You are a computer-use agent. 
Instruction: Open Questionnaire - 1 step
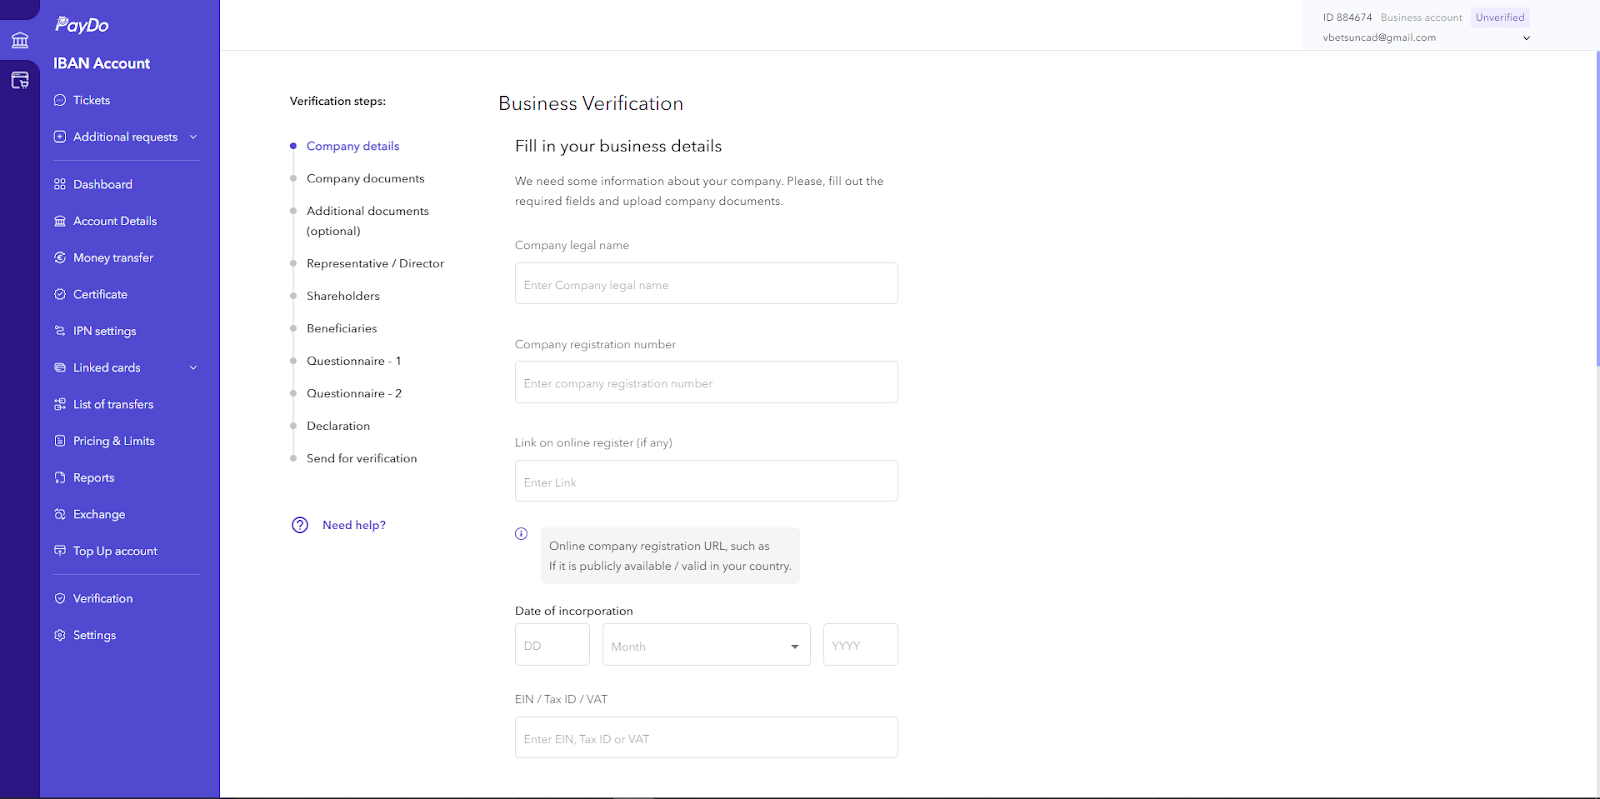pyautogui.click(x=354, y=361)
